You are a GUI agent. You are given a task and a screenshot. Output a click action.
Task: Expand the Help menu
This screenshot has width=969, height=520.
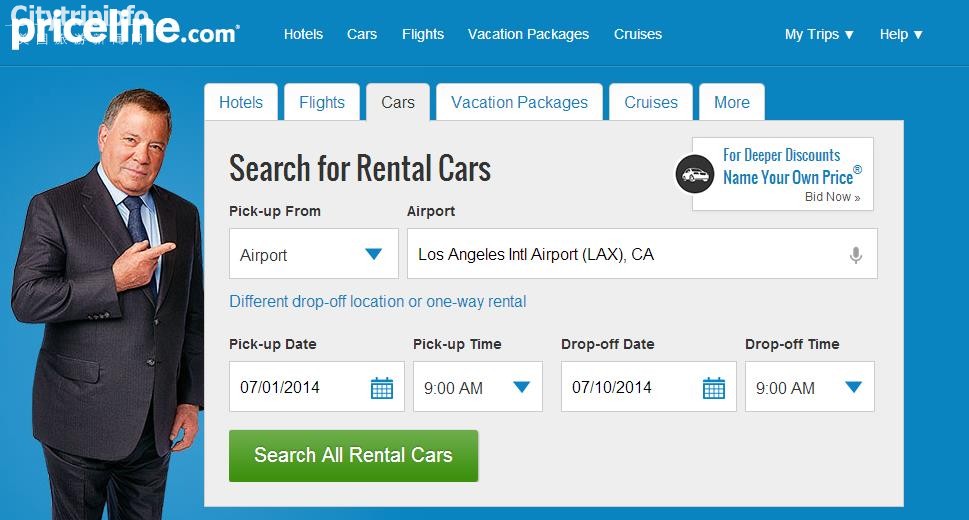tap(901, 34)
